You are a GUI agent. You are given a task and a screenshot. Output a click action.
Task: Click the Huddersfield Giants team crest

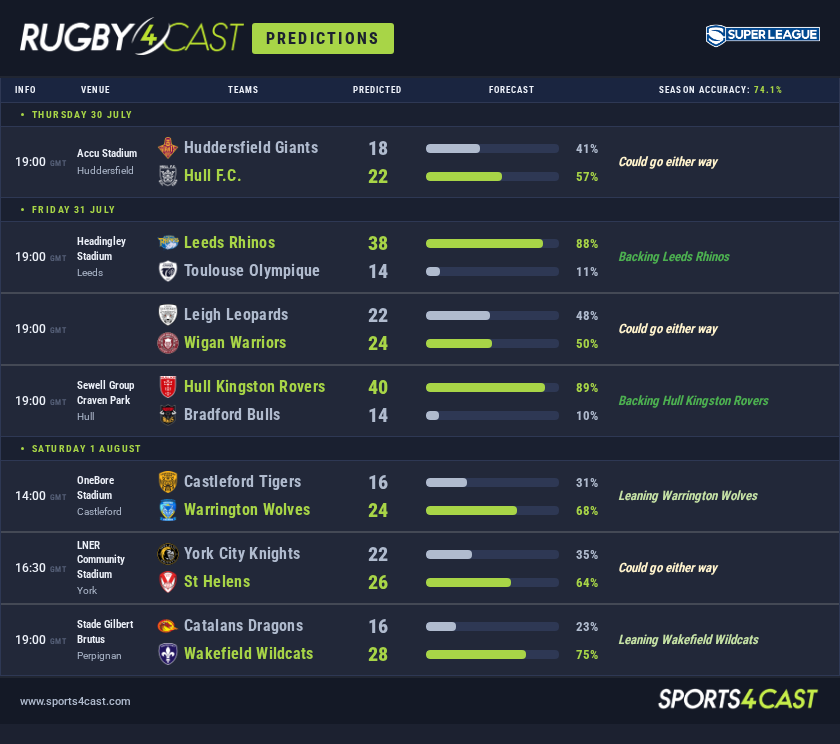click(168, 148)
